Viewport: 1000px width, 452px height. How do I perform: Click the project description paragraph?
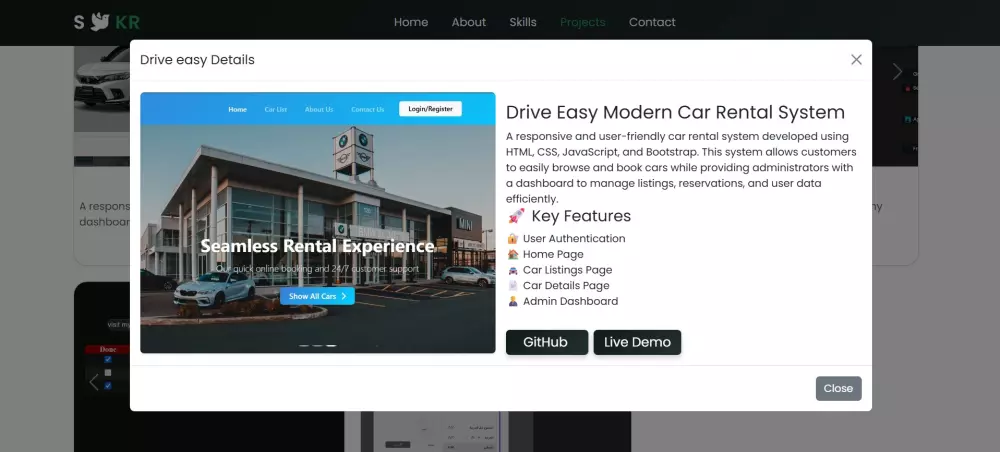point(681,168)
